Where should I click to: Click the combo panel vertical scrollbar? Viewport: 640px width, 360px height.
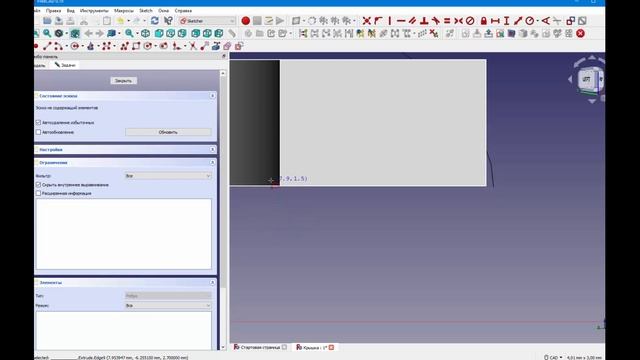223,210
